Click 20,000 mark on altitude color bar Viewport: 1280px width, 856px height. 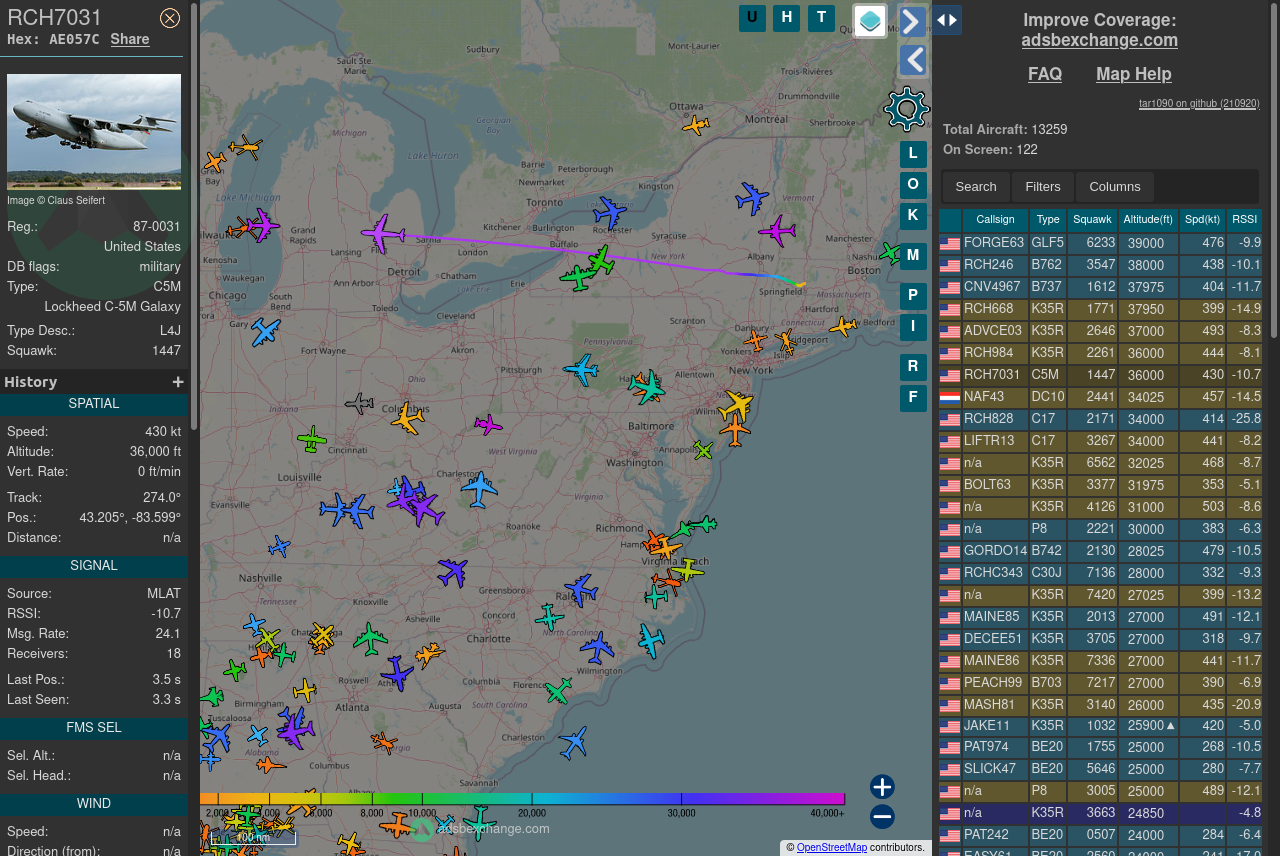[532, 813]
